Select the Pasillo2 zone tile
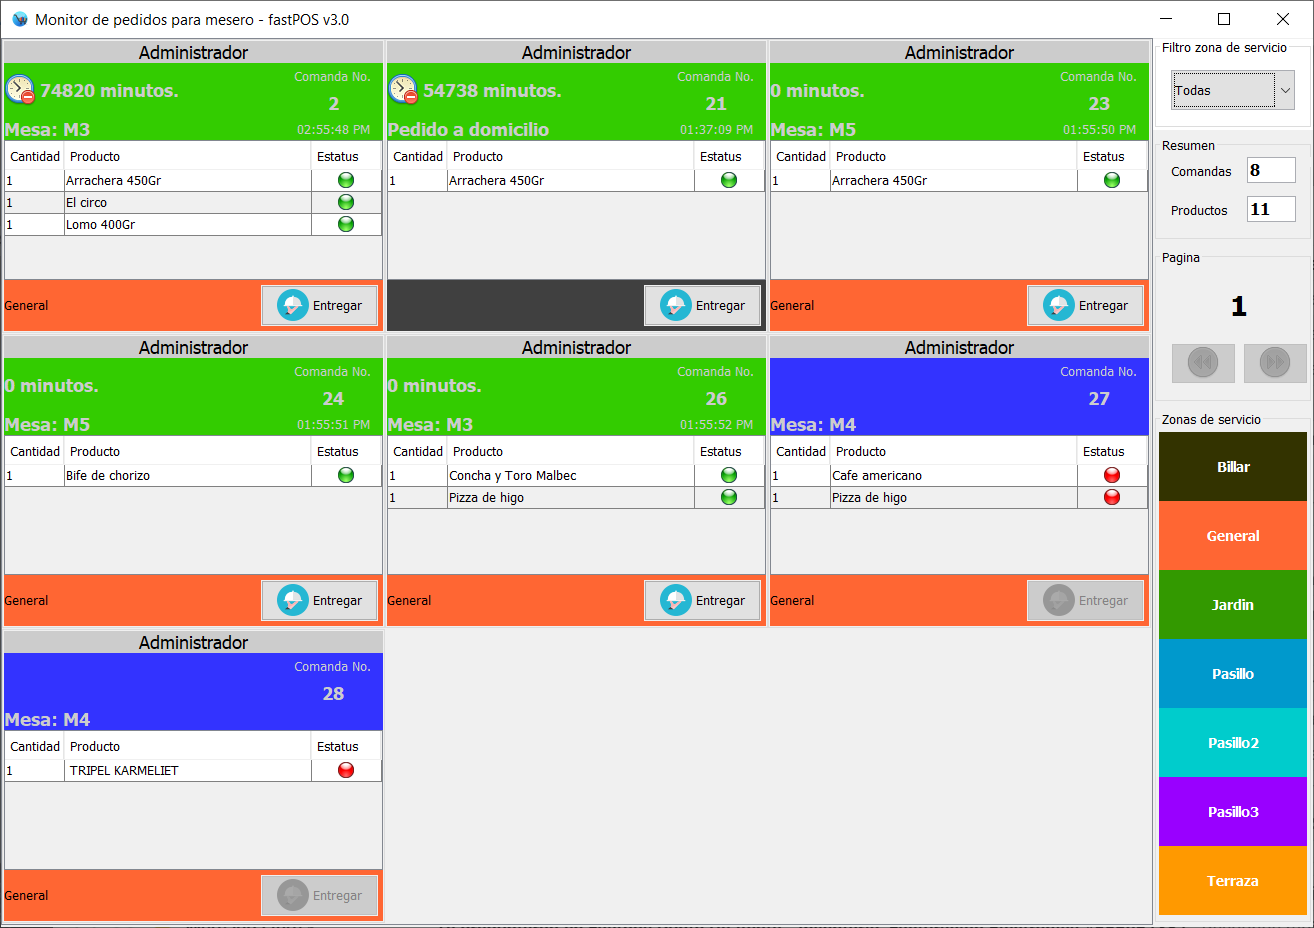This screenshot has height=928, width=1314. (x=1232, y=743)
